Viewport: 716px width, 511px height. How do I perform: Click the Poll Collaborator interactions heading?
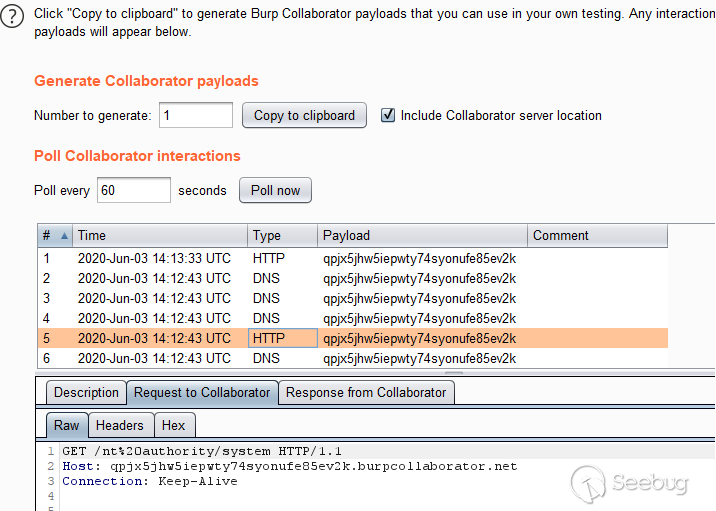coord(137,156)
